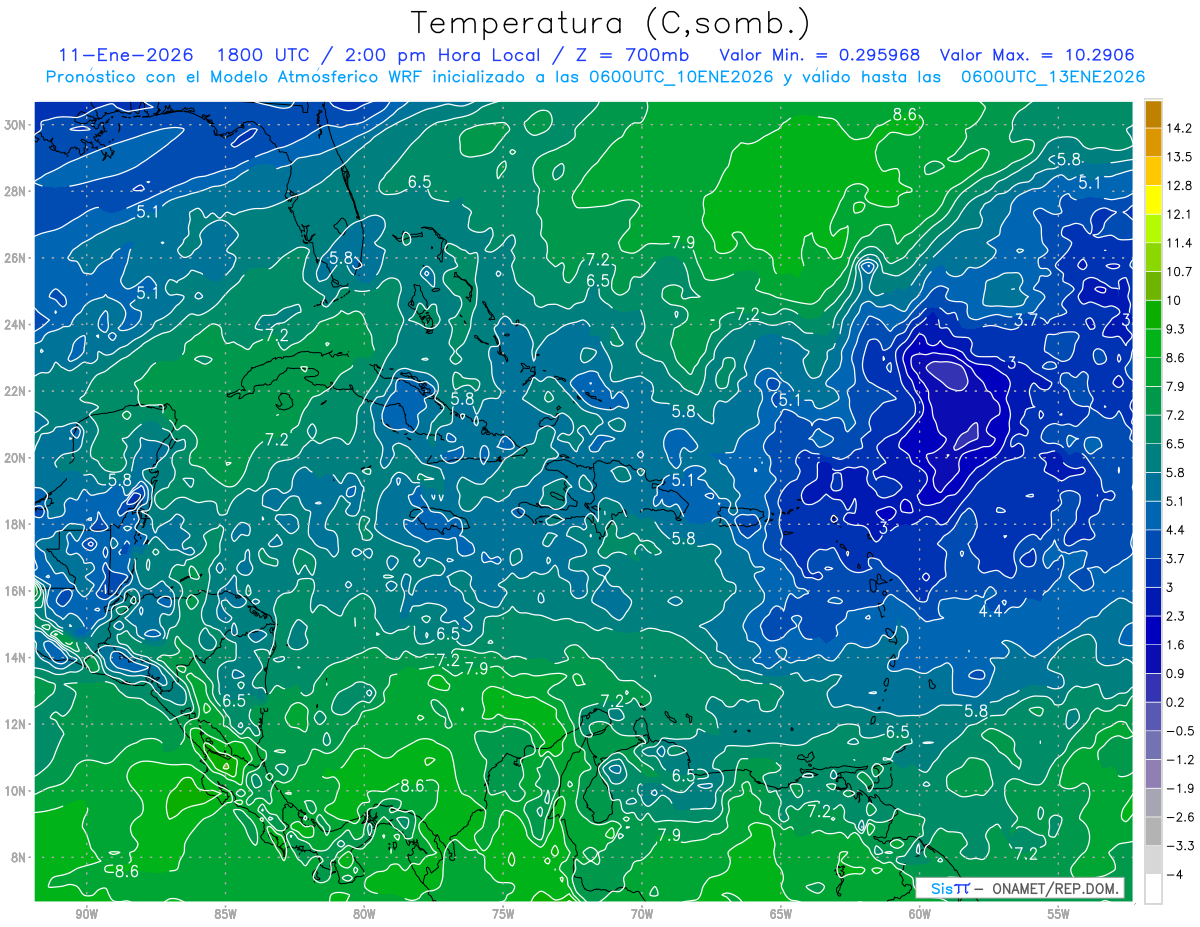Click the colorbar label "12.8"
This screenshot has height=927, width=1200.
(1179, 185)
